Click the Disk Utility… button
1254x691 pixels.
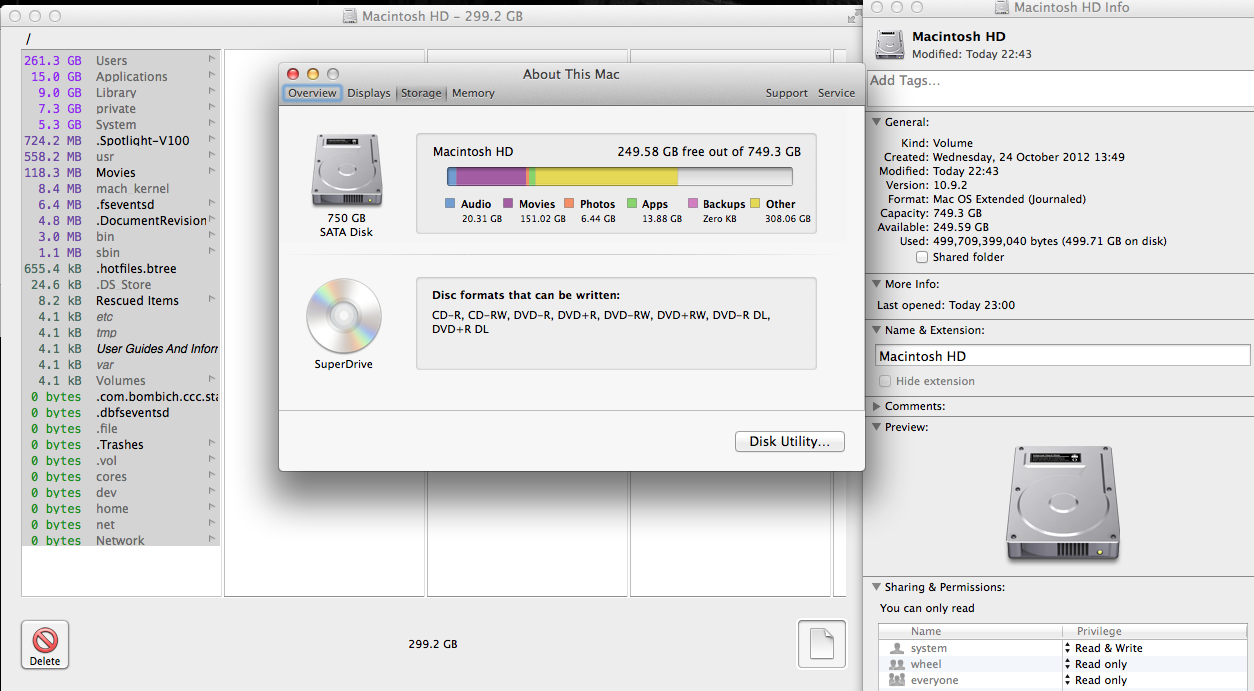789,441
